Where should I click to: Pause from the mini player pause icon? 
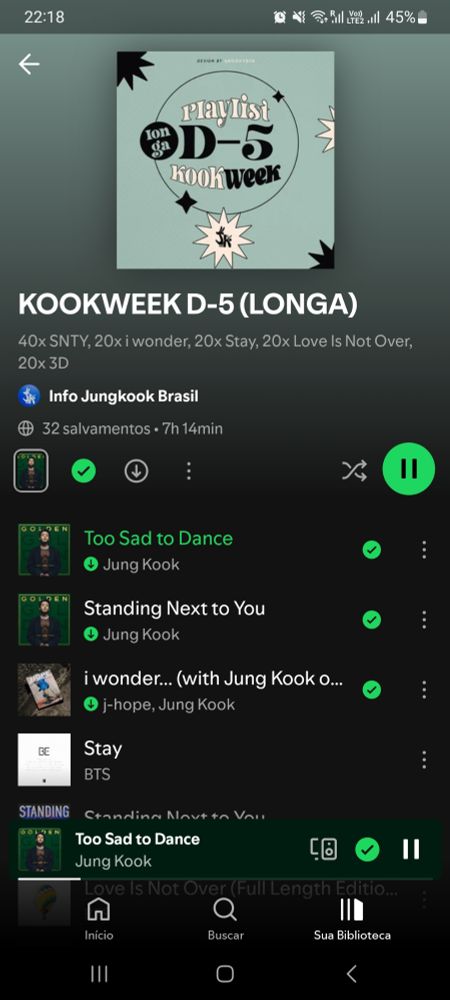(x=411, y=849)
